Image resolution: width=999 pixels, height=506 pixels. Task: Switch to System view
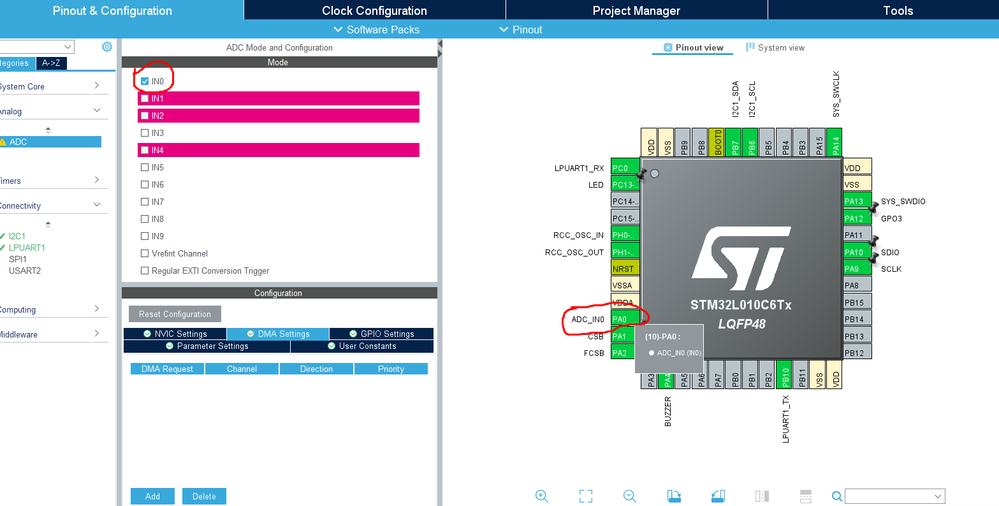(x=775, y=47)
